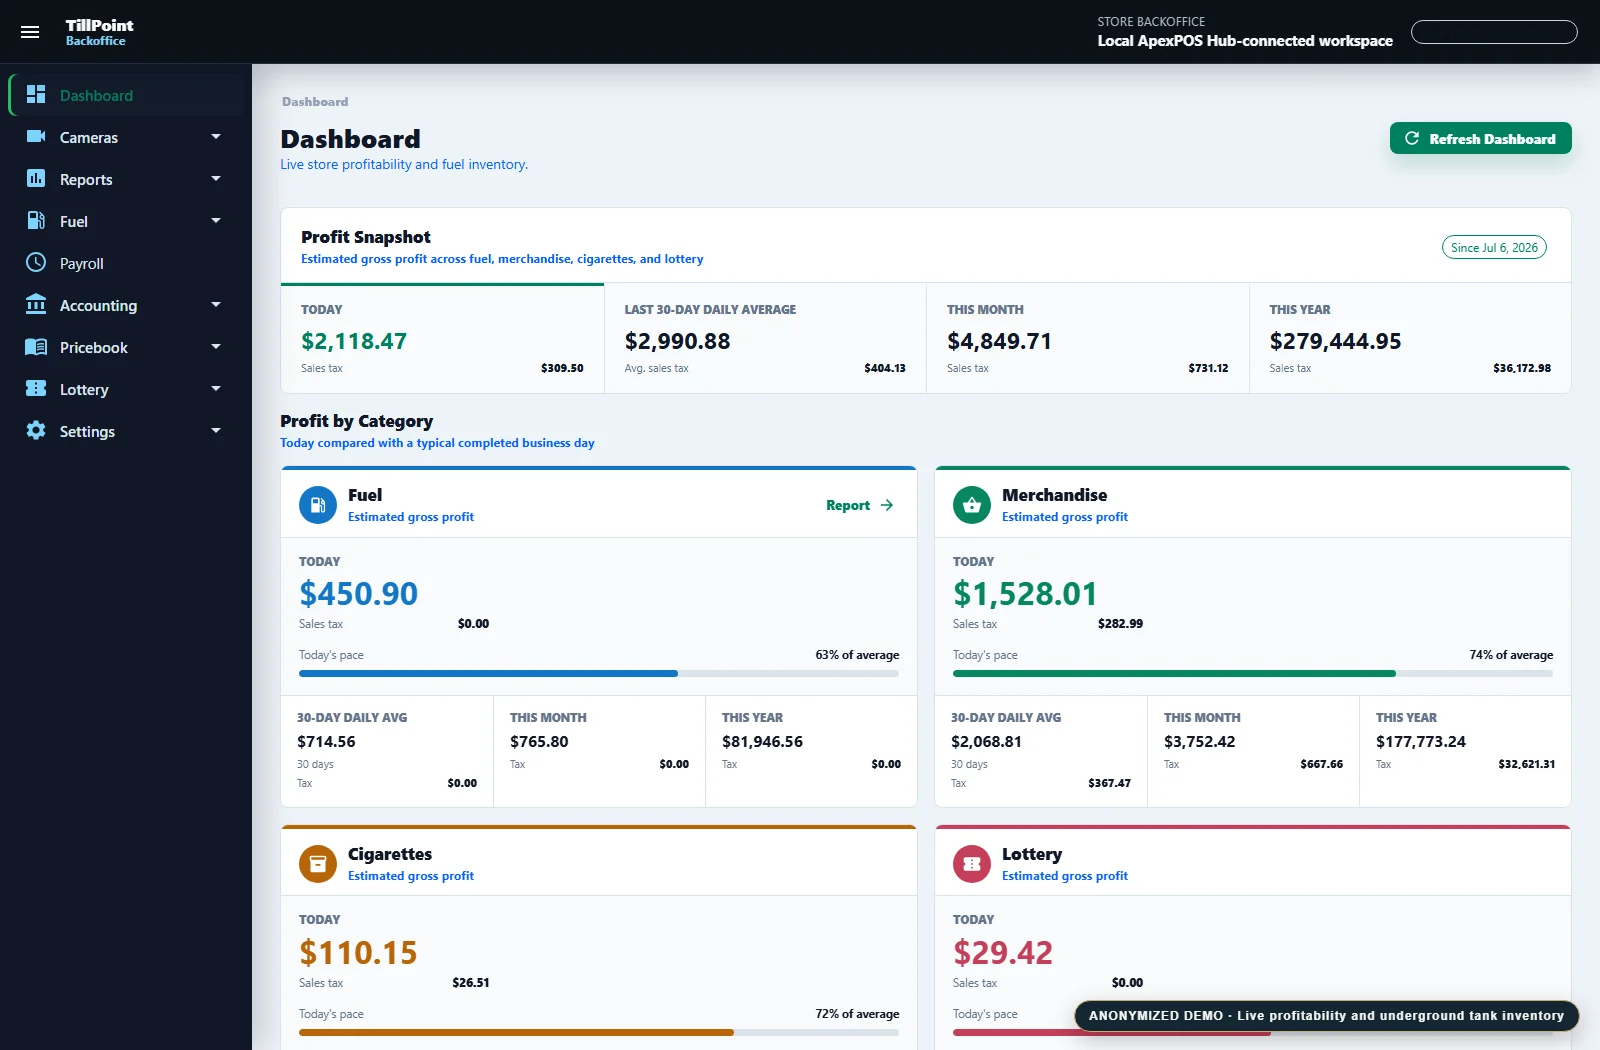This screenshot has height=1050, width=1600.
Task: Click the Dashboard breadcrumb text
Action: [315, 101]
